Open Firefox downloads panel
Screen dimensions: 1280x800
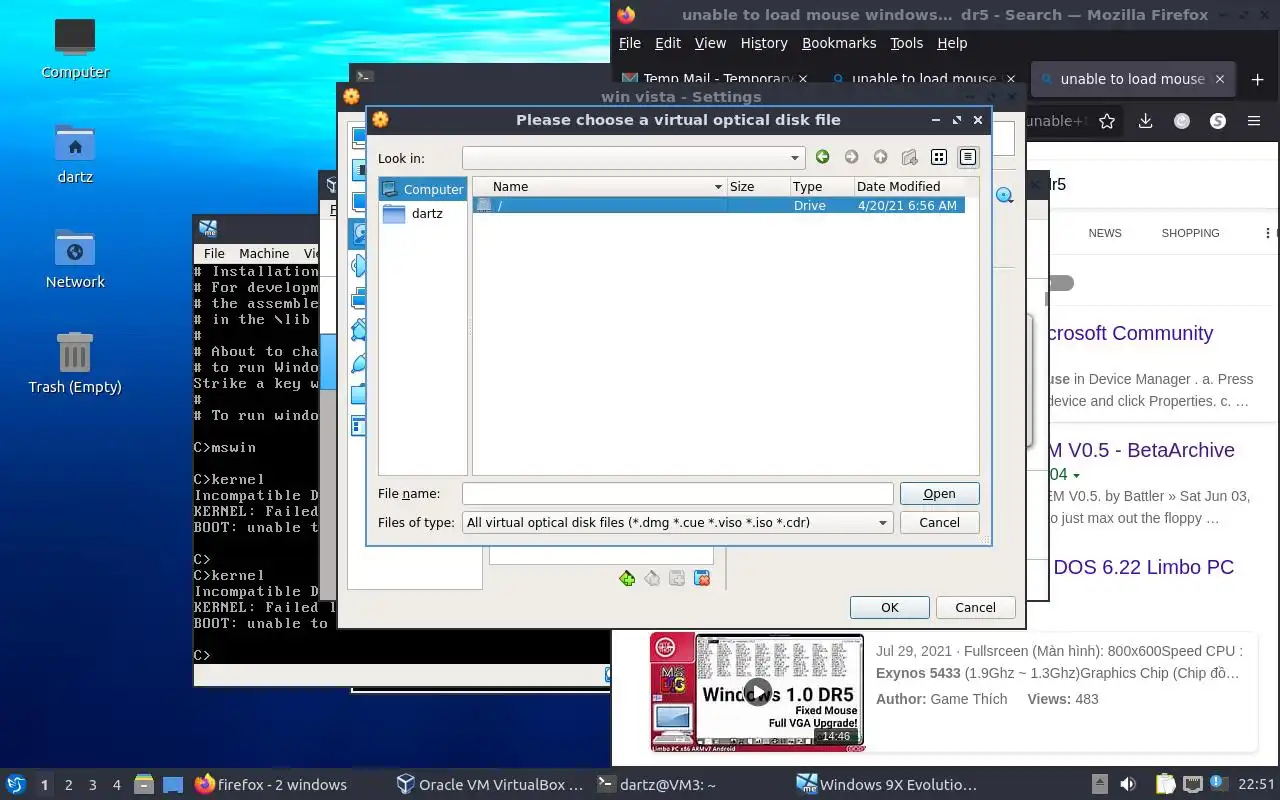1146,121
